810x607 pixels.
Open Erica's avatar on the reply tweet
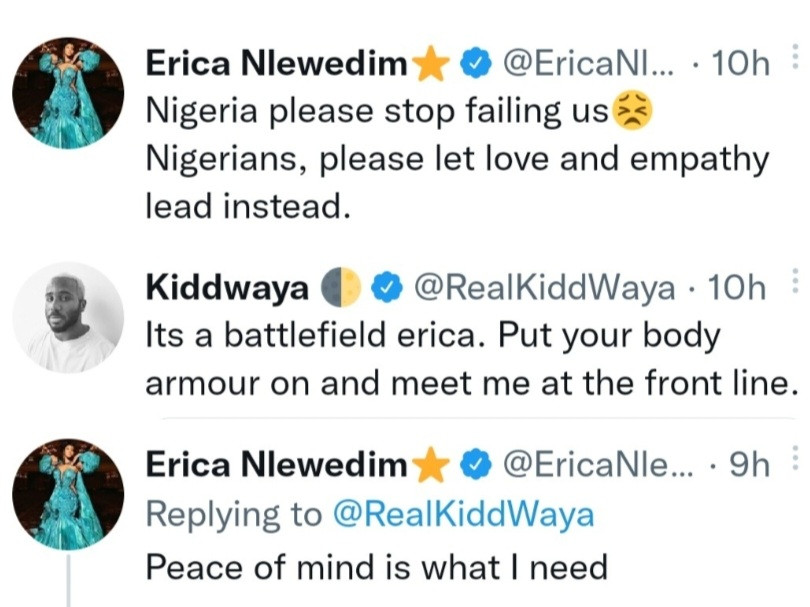click(68, 494)
